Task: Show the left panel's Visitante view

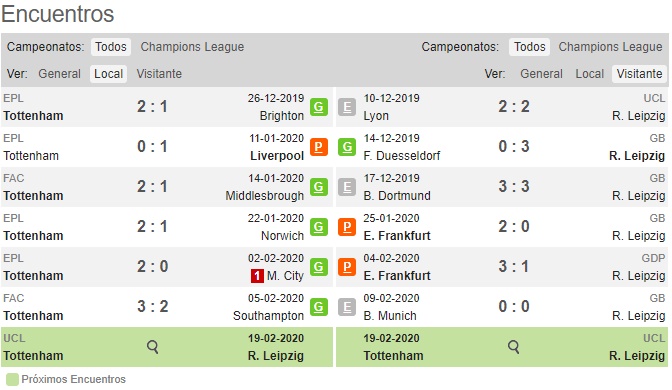Action: tap(159, 74)
